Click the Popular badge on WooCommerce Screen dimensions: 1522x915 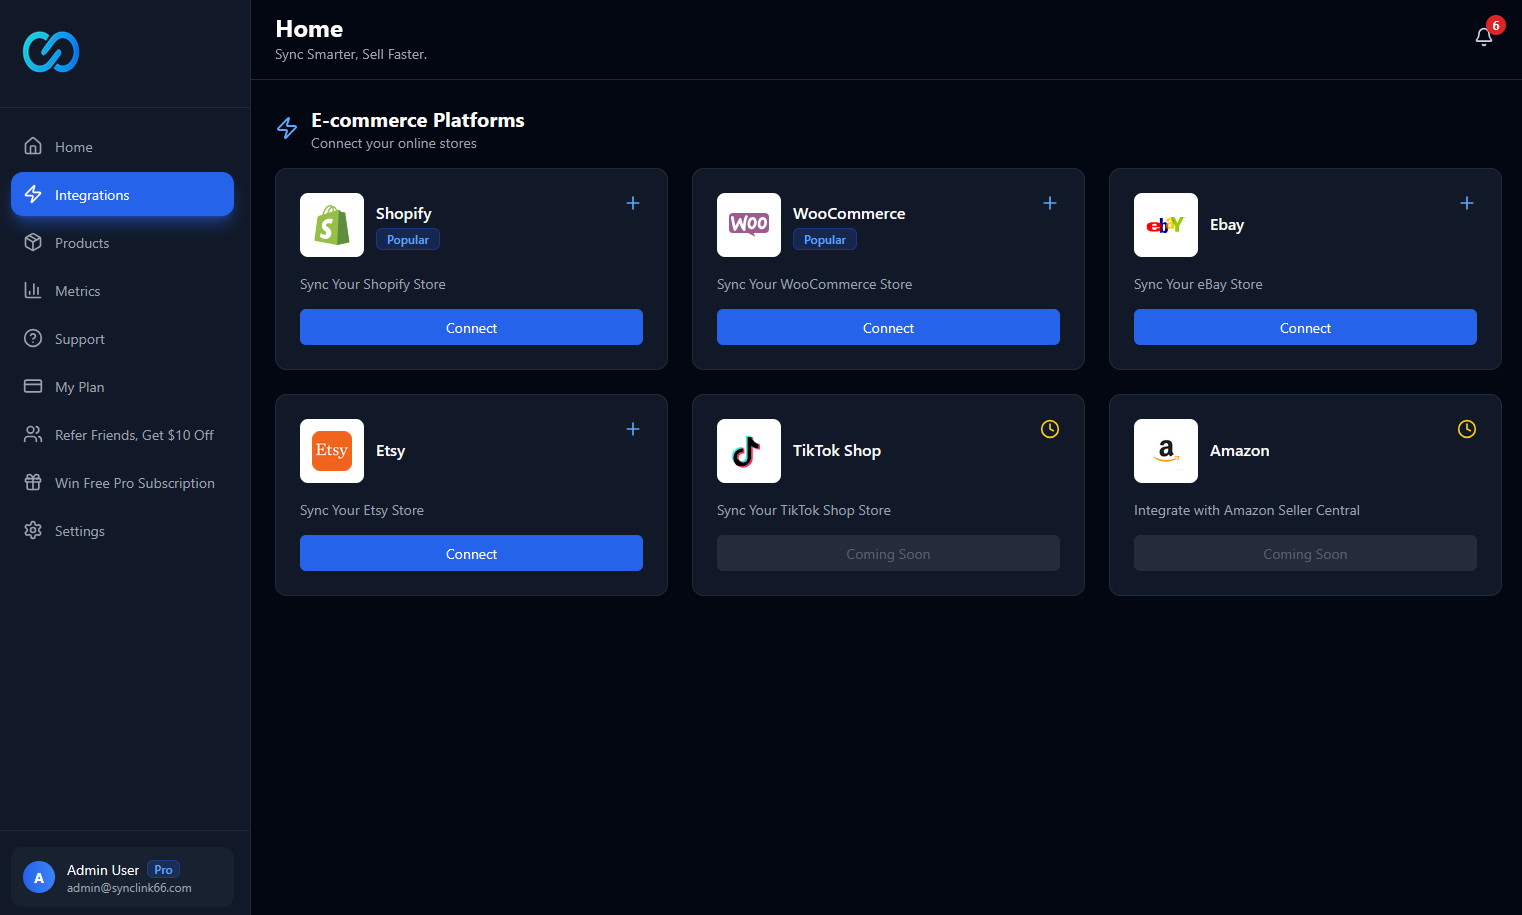[825, 239]
